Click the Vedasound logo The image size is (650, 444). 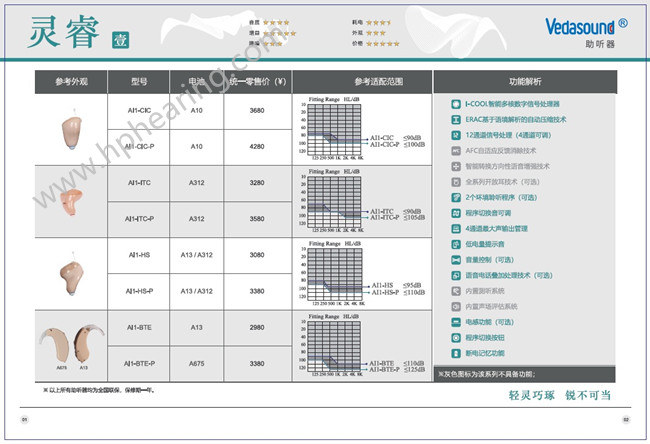pos(586,27)
